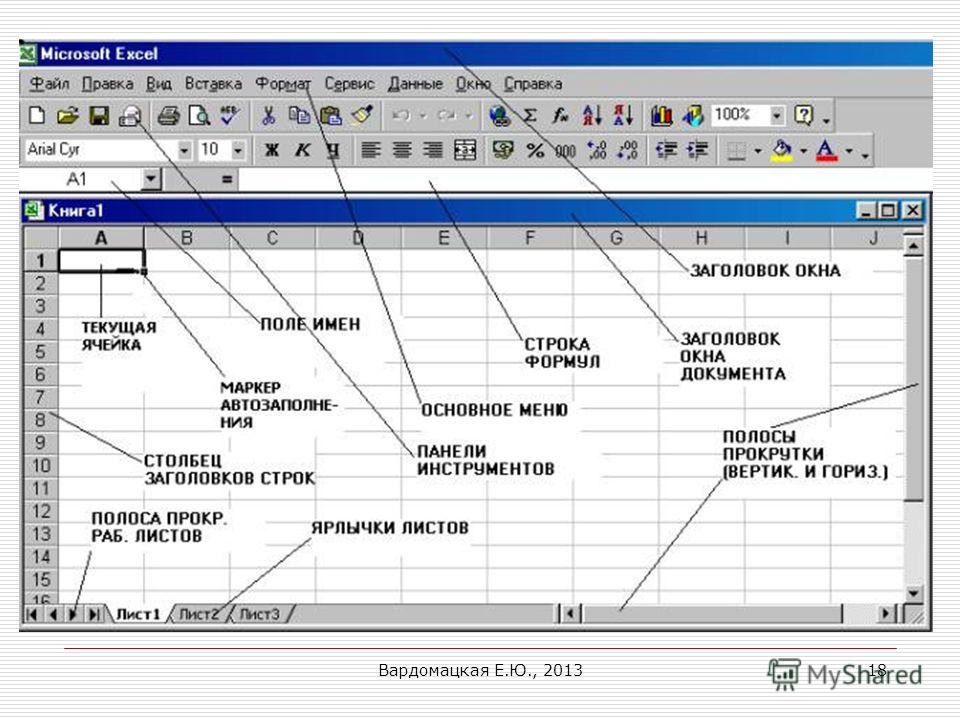Viewport: 960px width, 720px height.
Task: Apply the red Font Color A
Action: click(x=827, y=151)
